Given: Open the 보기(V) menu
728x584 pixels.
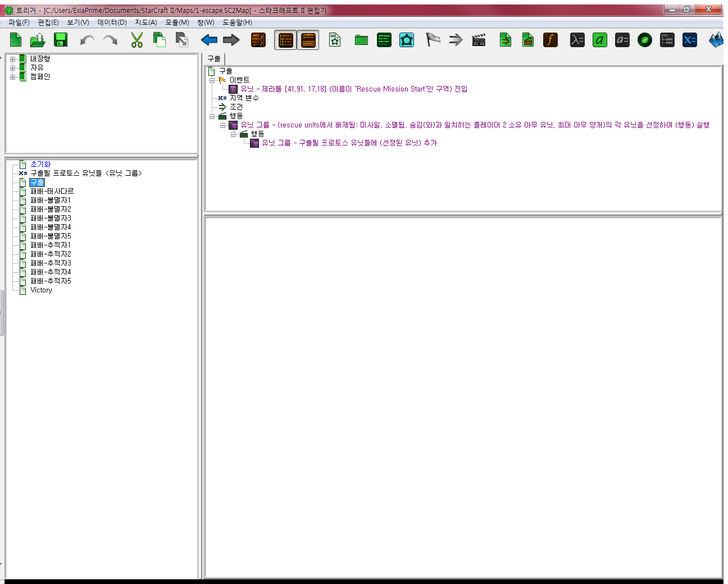Looking at the screenshot, I should 78,22.
